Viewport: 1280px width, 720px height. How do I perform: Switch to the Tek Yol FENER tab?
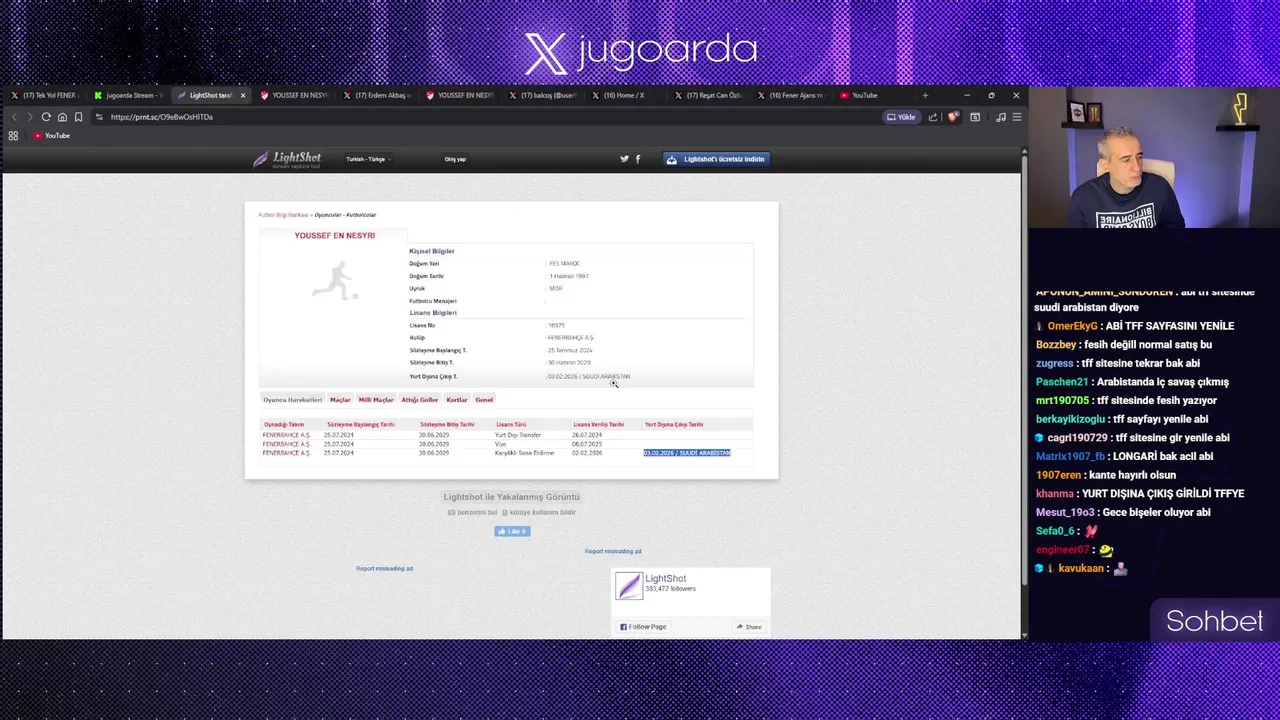pos(44,95)
